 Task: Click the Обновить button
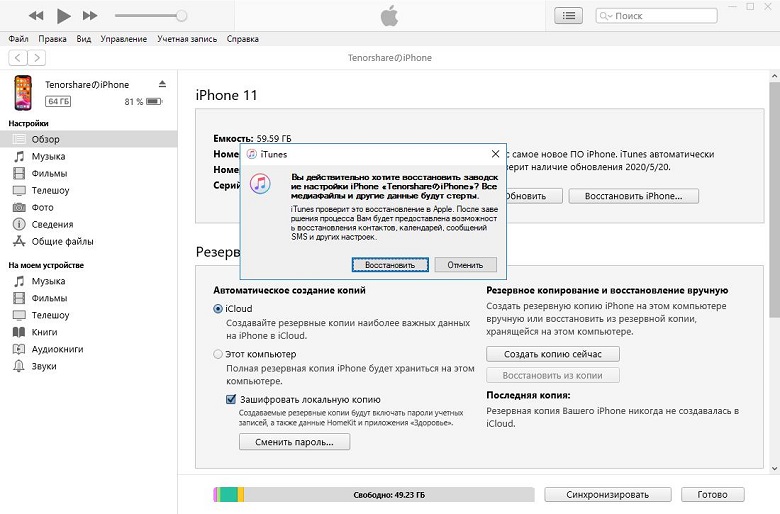pyautogui.click(x=534, y=196)
